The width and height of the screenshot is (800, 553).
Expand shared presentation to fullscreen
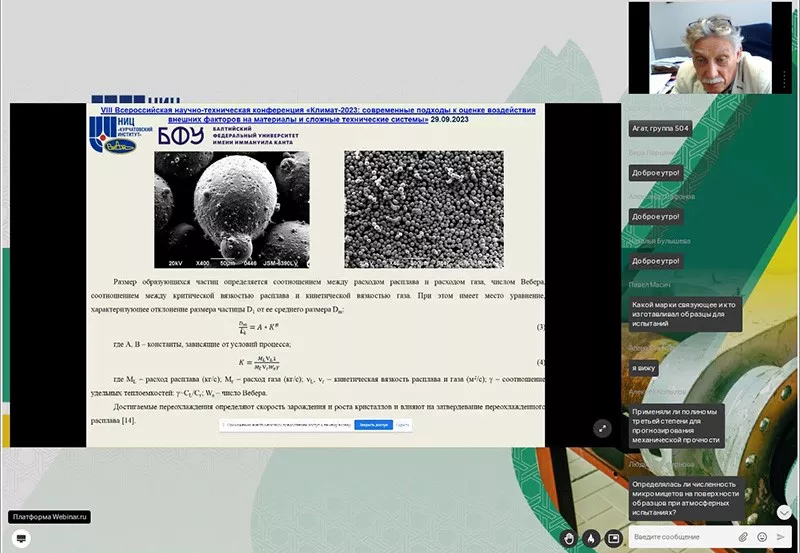pos(602,429)
